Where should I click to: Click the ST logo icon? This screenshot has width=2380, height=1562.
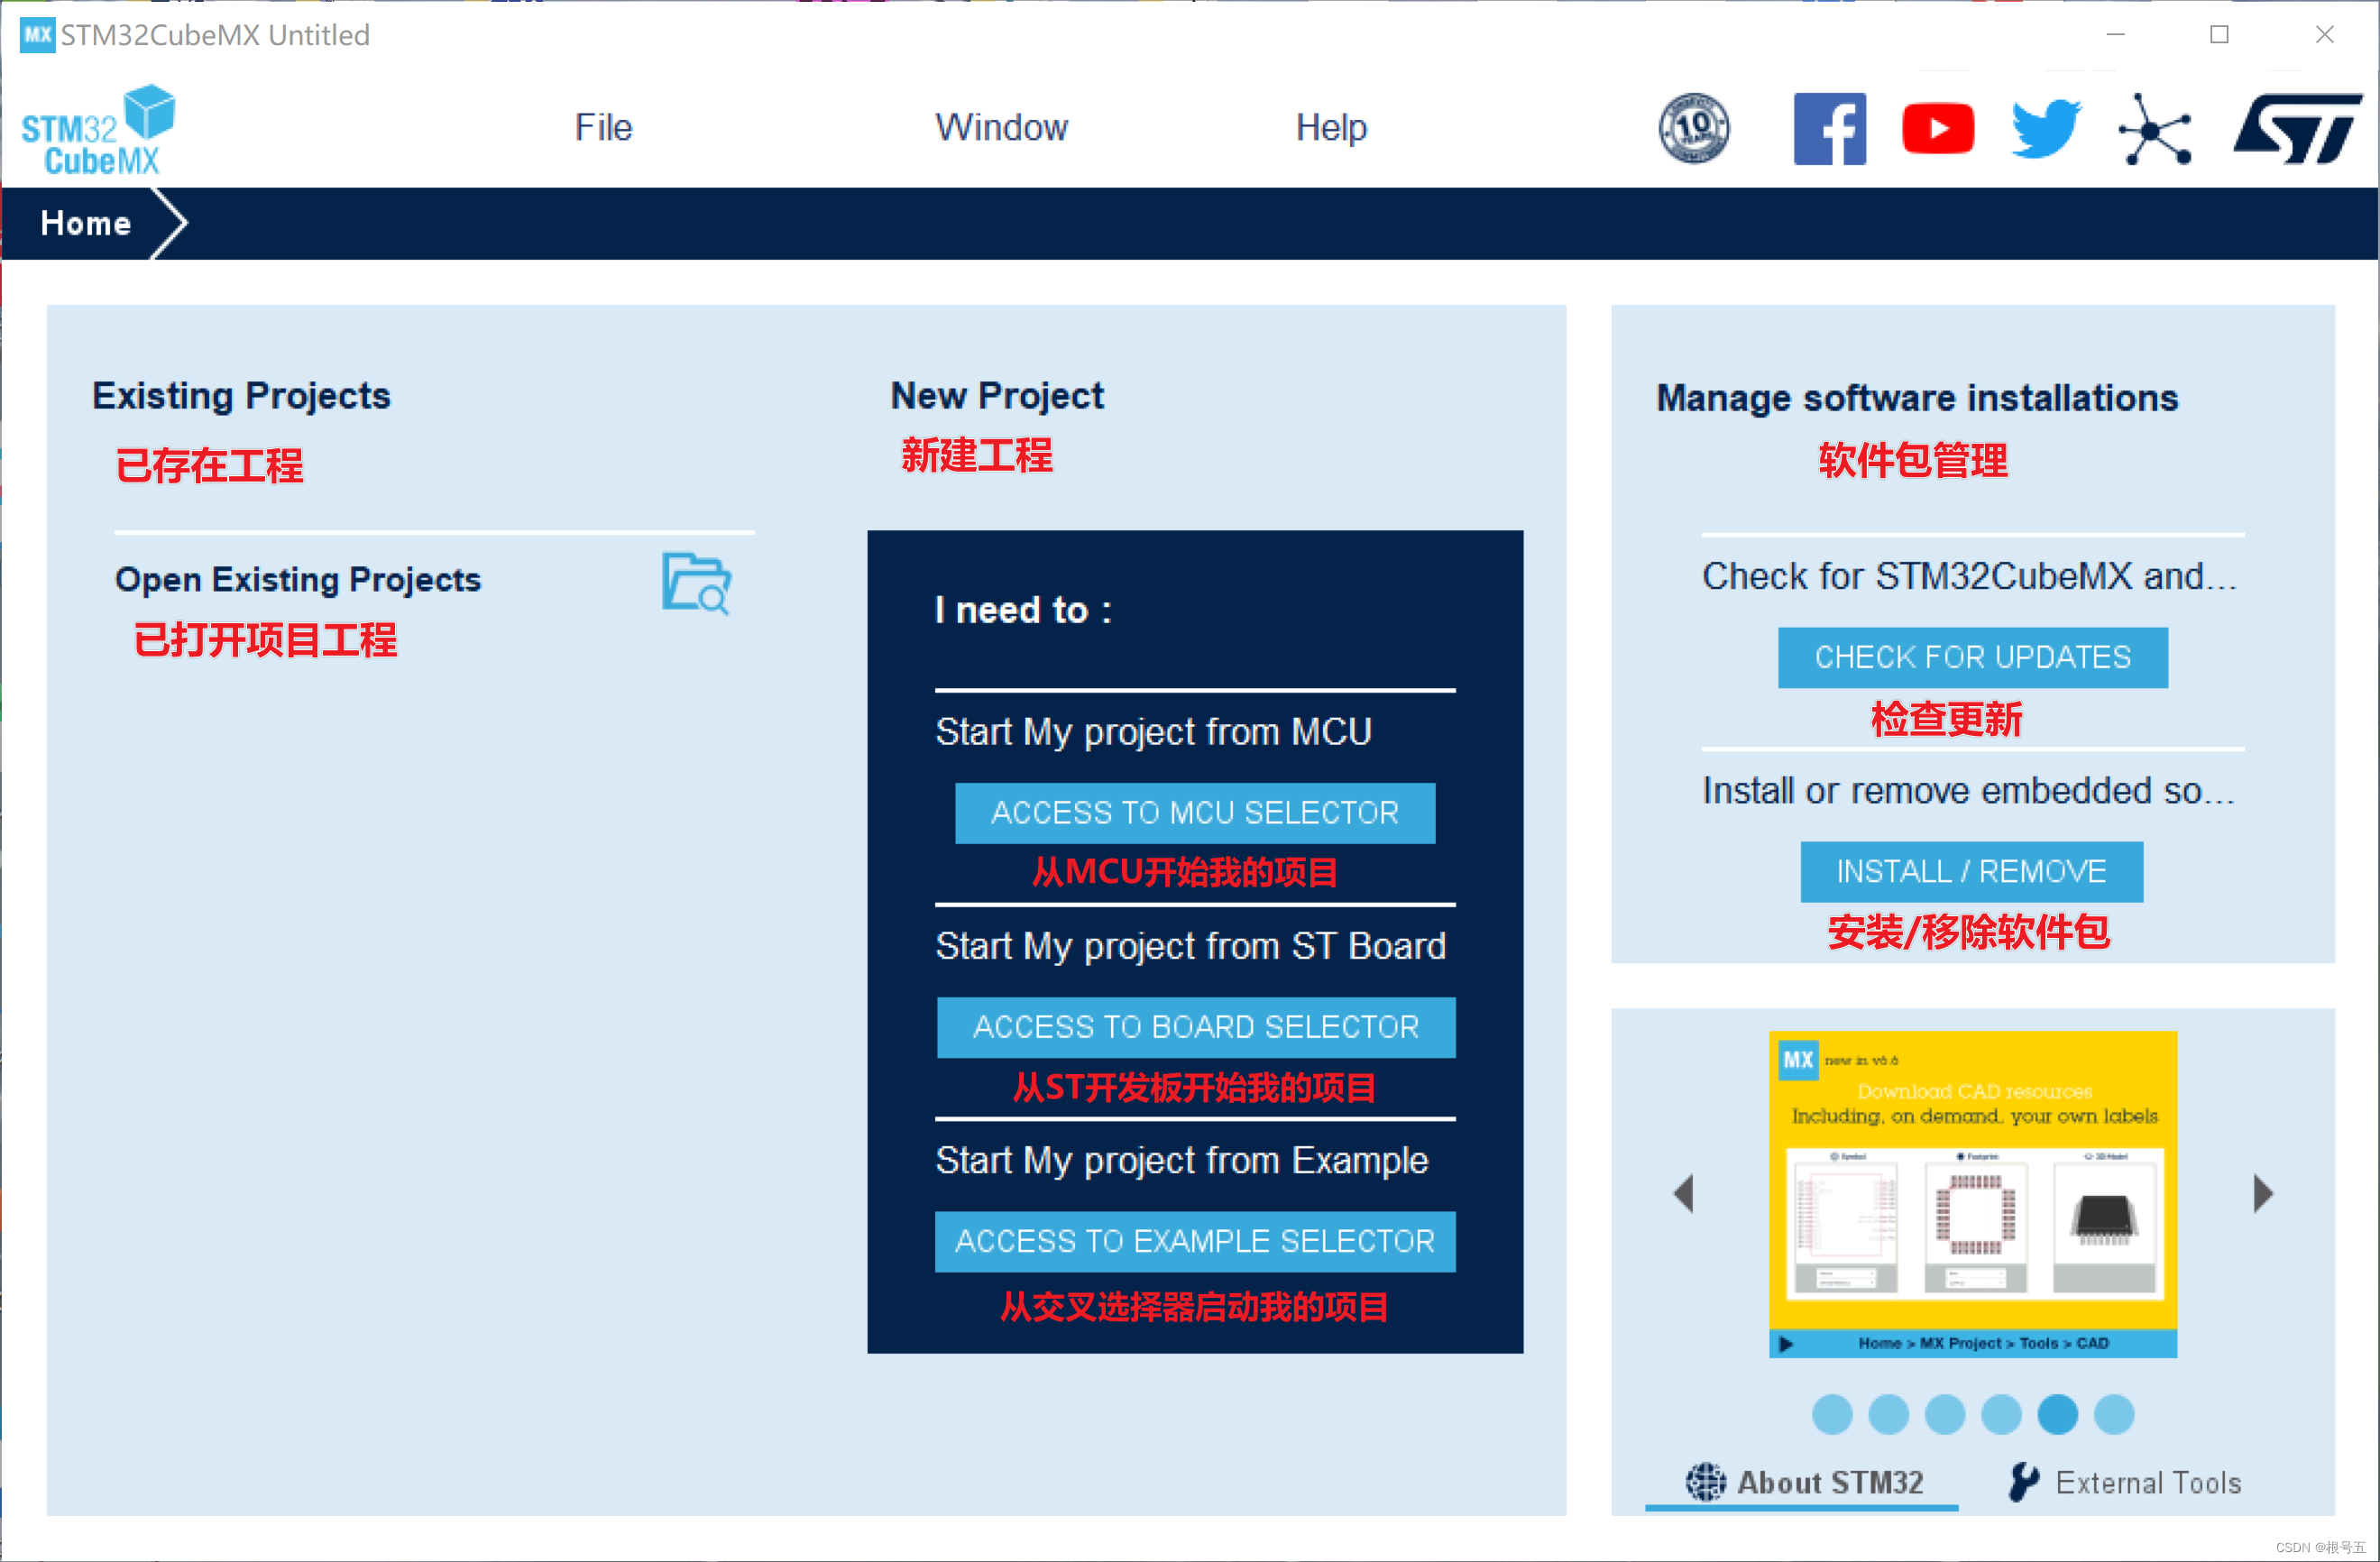2297,128
